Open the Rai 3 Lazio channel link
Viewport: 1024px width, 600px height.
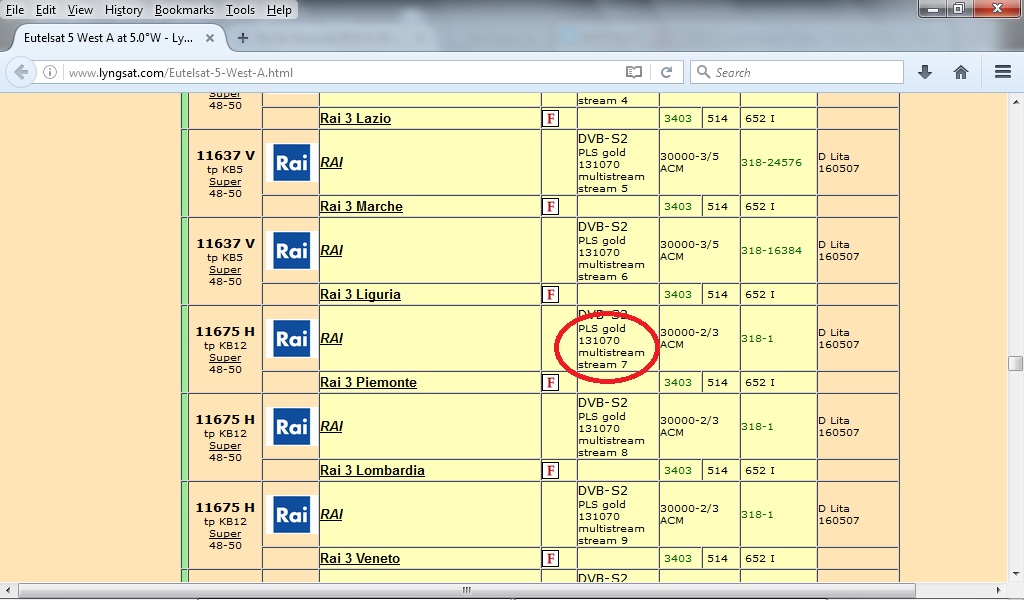click(355, 118)
